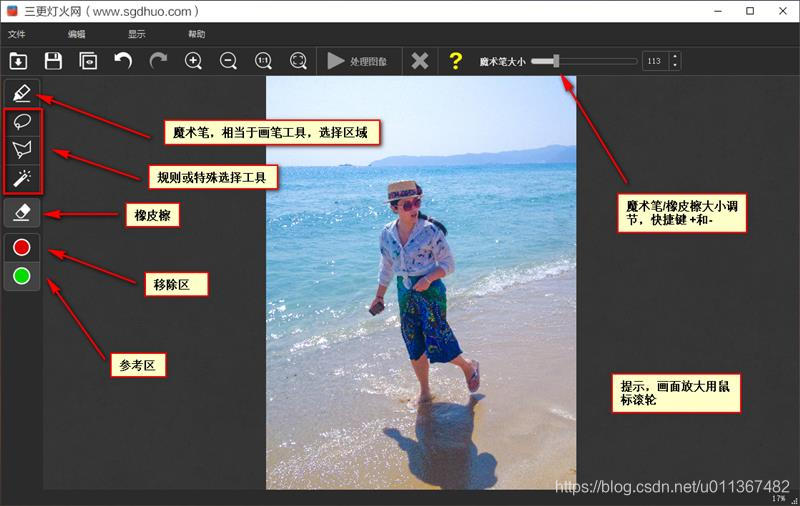Click the save floppy disk icon
This screenshot has width=800, height=506.
53,61
